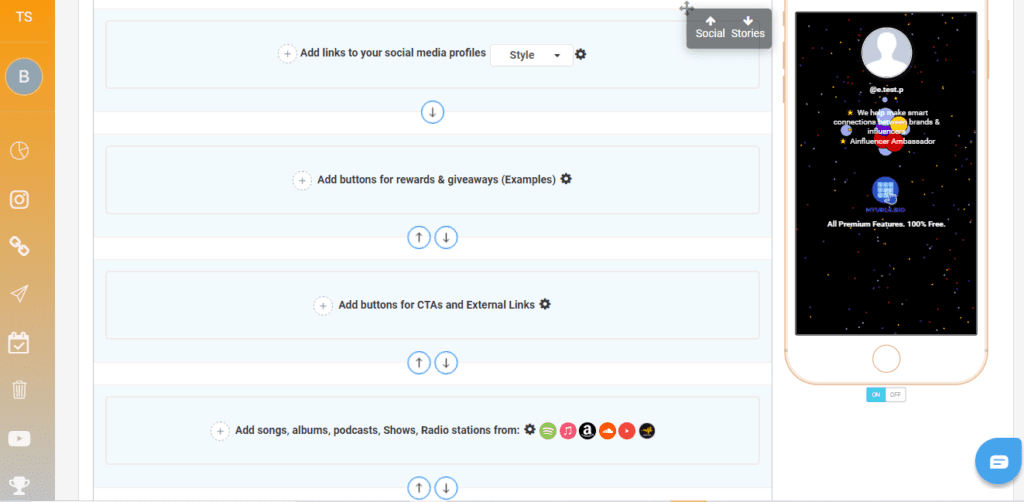Open the calendar scheduler icon
The height and width of the screenshot is (502, 1024).
(x=19, y=343)
